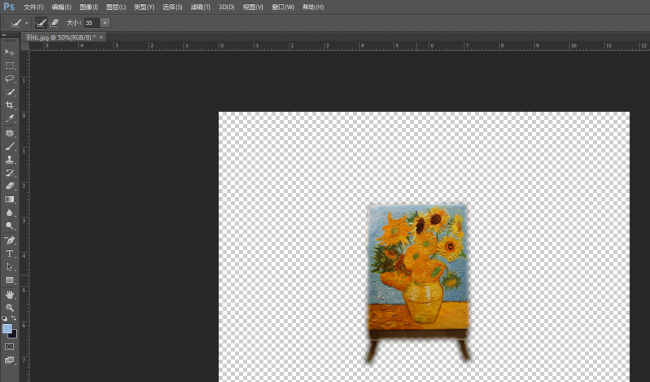The image size is (650, 382).
Task: Select the Brush tool
Action: click(x=10, y=147)
